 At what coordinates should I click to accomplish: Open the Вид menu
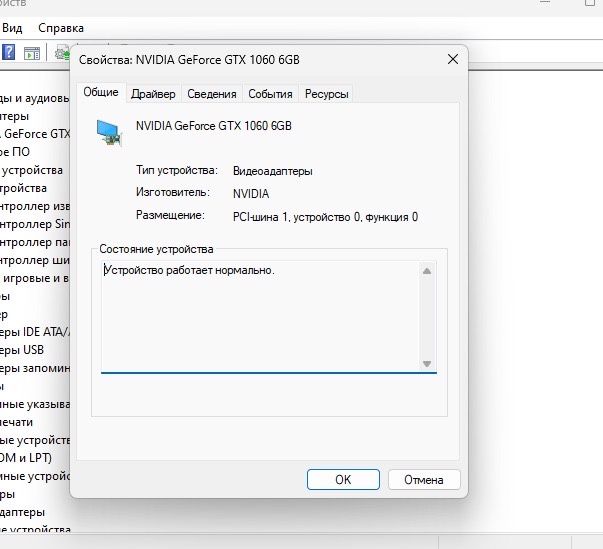pos(12,28)
